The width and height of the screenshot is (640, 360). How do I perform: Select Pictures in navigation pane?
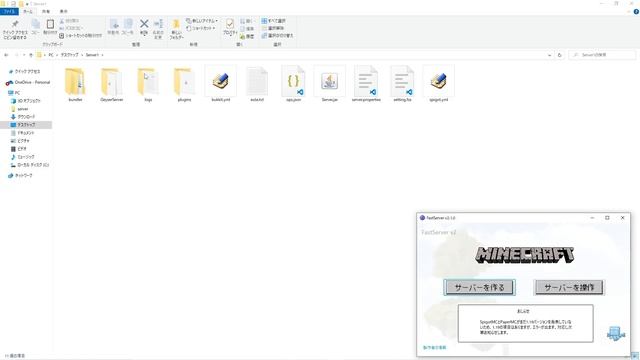[20, 141]
